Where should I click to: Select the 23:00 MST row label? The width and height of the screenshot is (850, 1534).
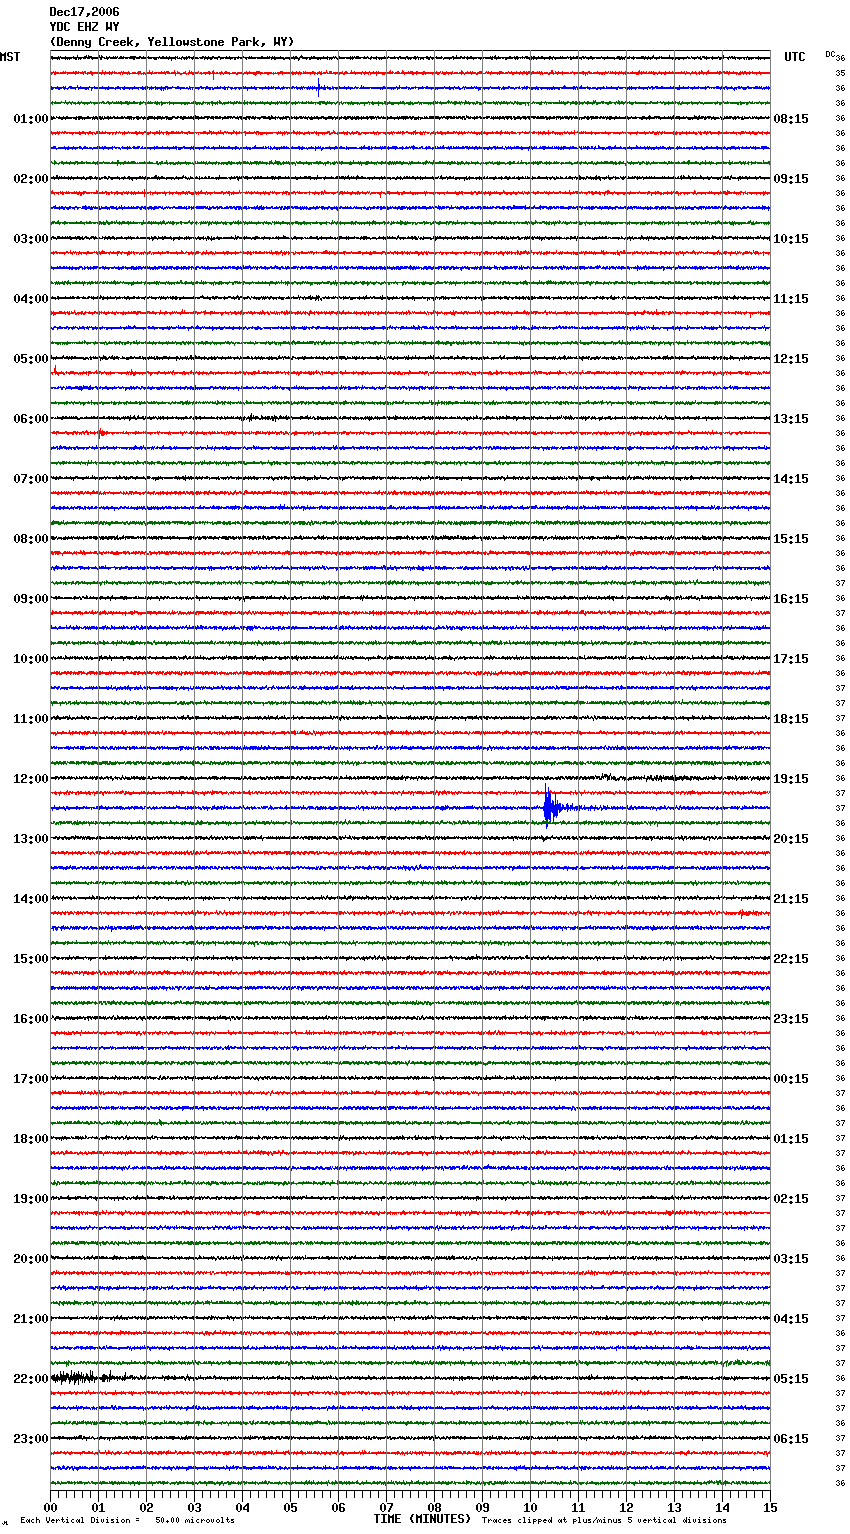pyautogui.click(x=30, y=1439)
